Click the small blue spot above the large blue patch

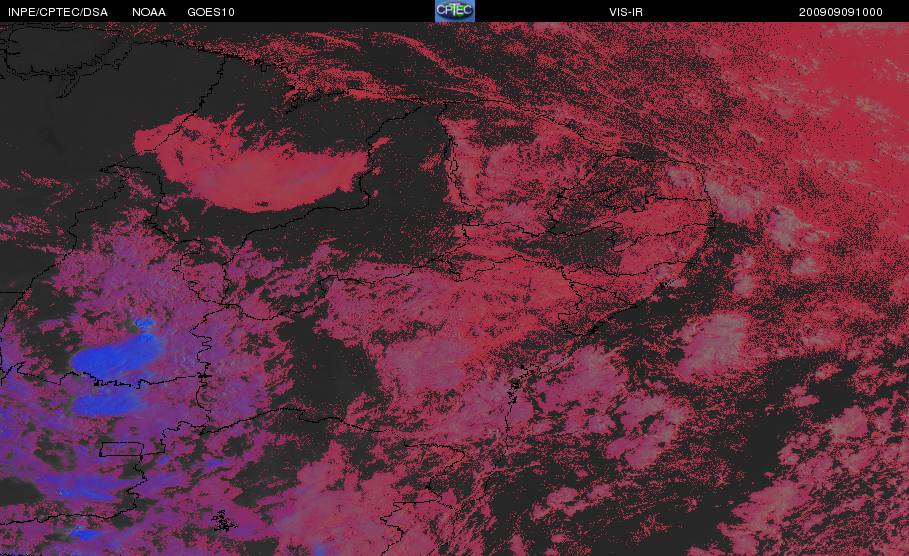(145, 322)
